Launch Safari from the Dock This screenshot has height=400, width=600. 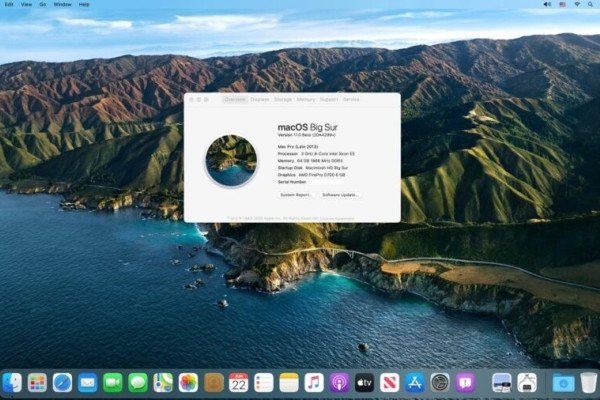click(x=62, y=383)
